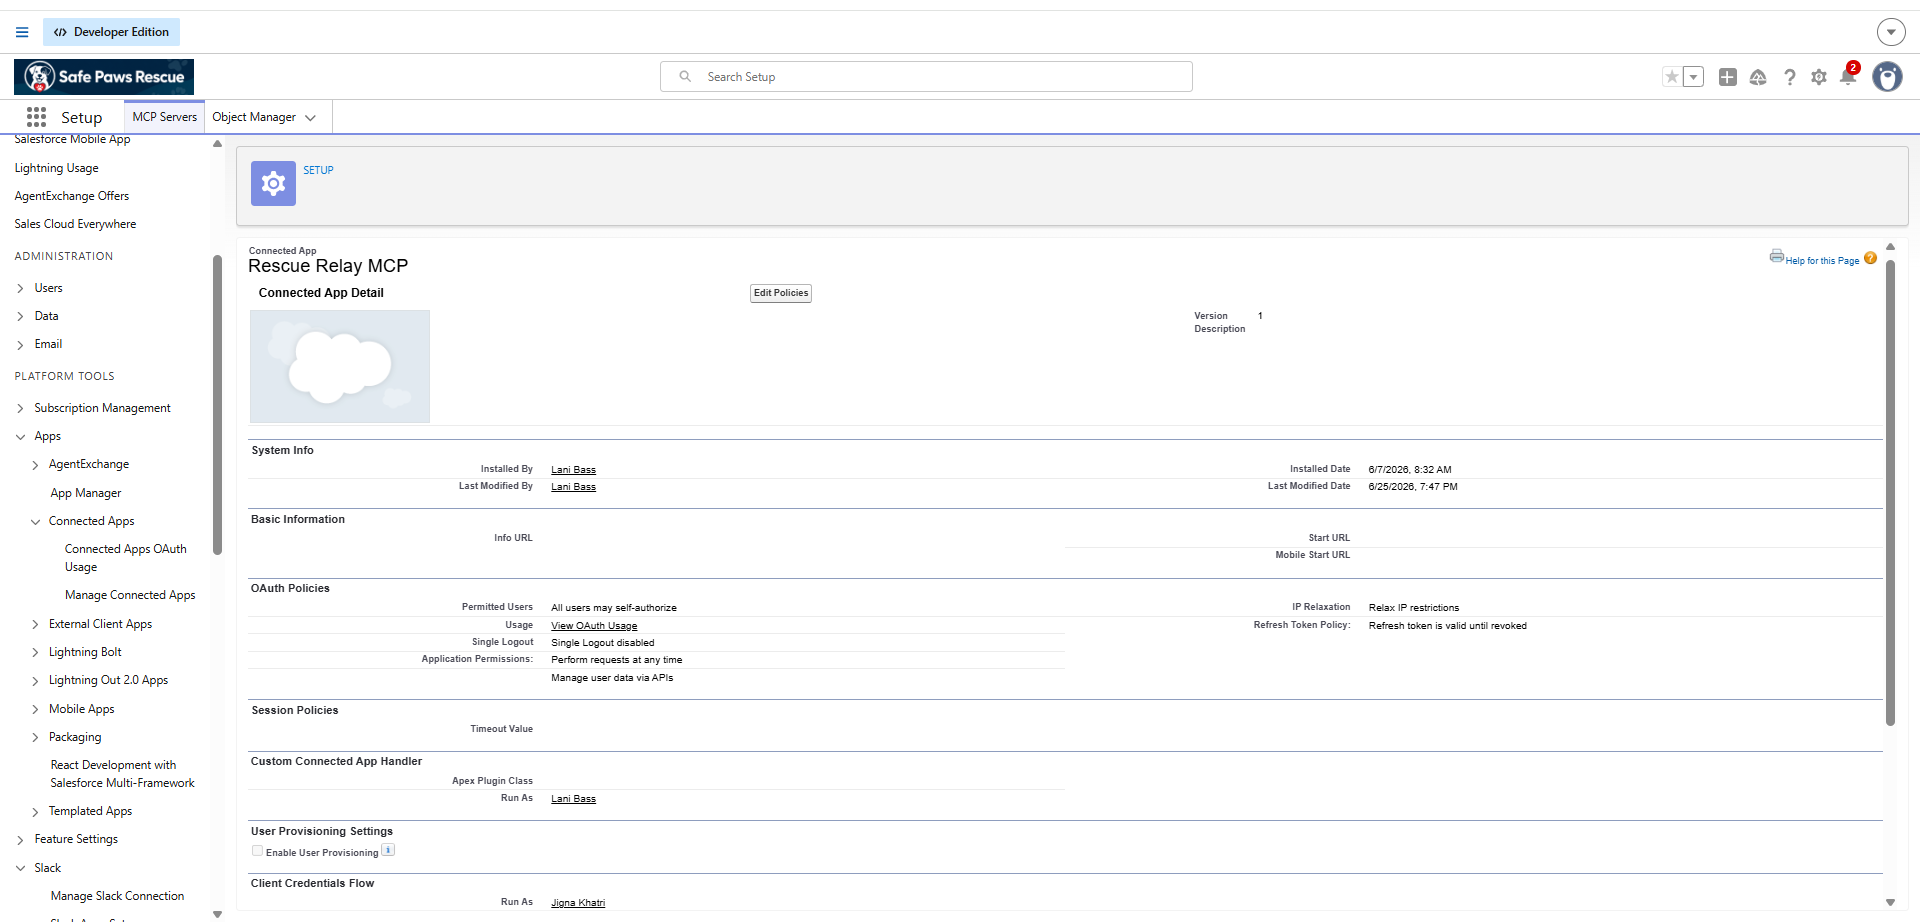Open Manage Connected Apps
1920x922 pixels.
[x=130, y=595]
